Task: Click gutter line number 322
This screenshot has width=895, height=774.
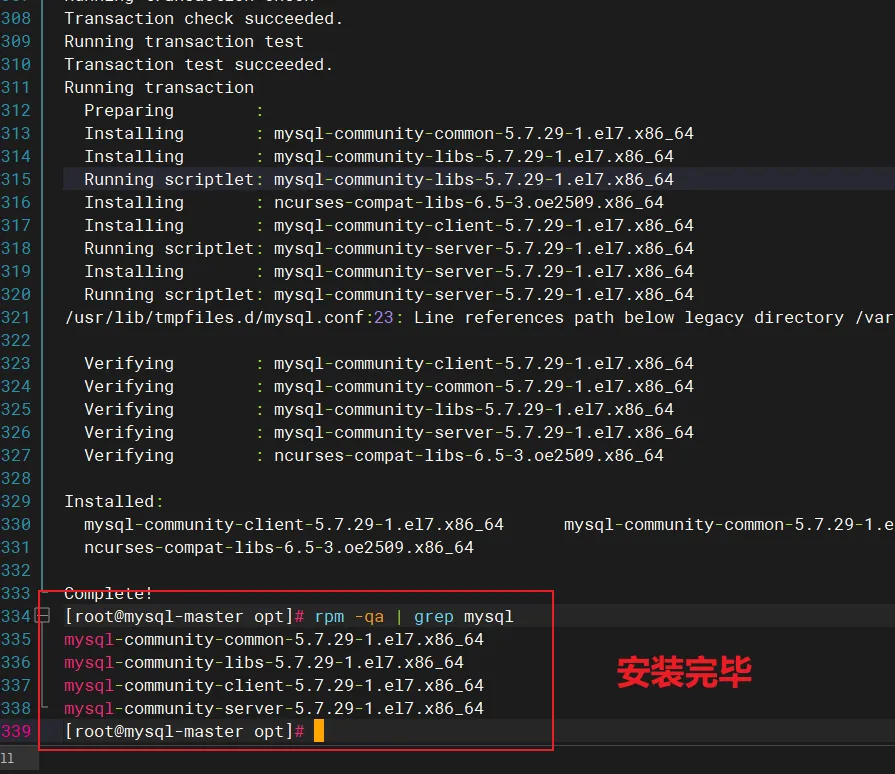Action: [x=16, y=340]
